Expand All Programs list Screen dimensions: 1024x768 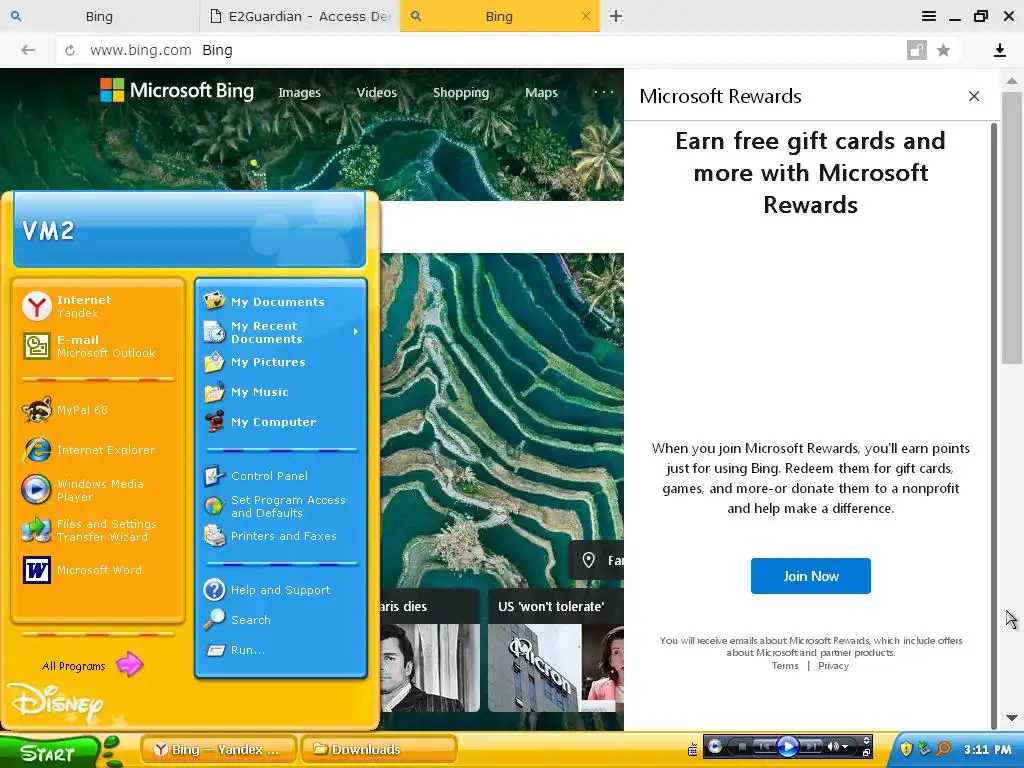[x=91, y=665]
